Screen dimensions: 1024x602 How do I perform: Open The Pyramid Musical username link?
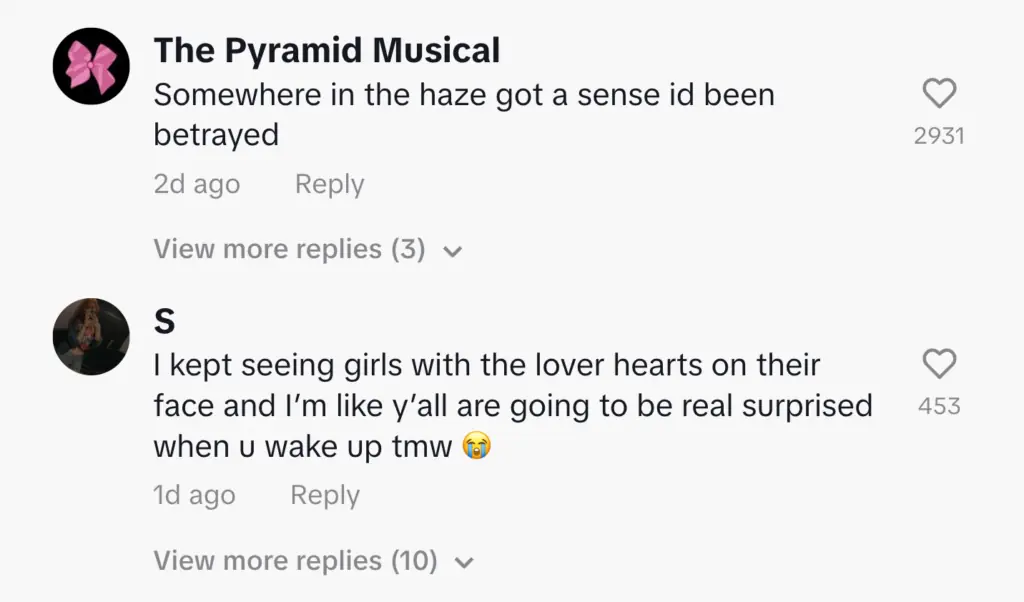click(x=327, y=50)
